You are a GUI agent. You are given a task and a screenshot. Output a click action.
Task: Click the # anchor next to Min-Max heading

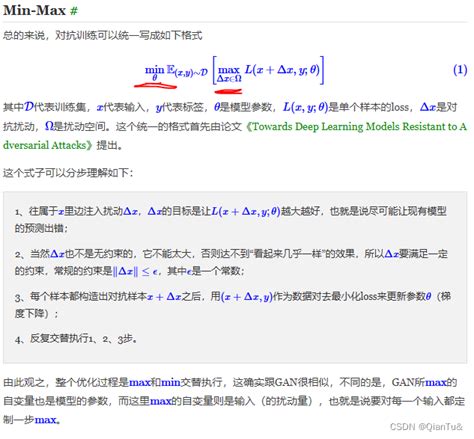[74, 11]
